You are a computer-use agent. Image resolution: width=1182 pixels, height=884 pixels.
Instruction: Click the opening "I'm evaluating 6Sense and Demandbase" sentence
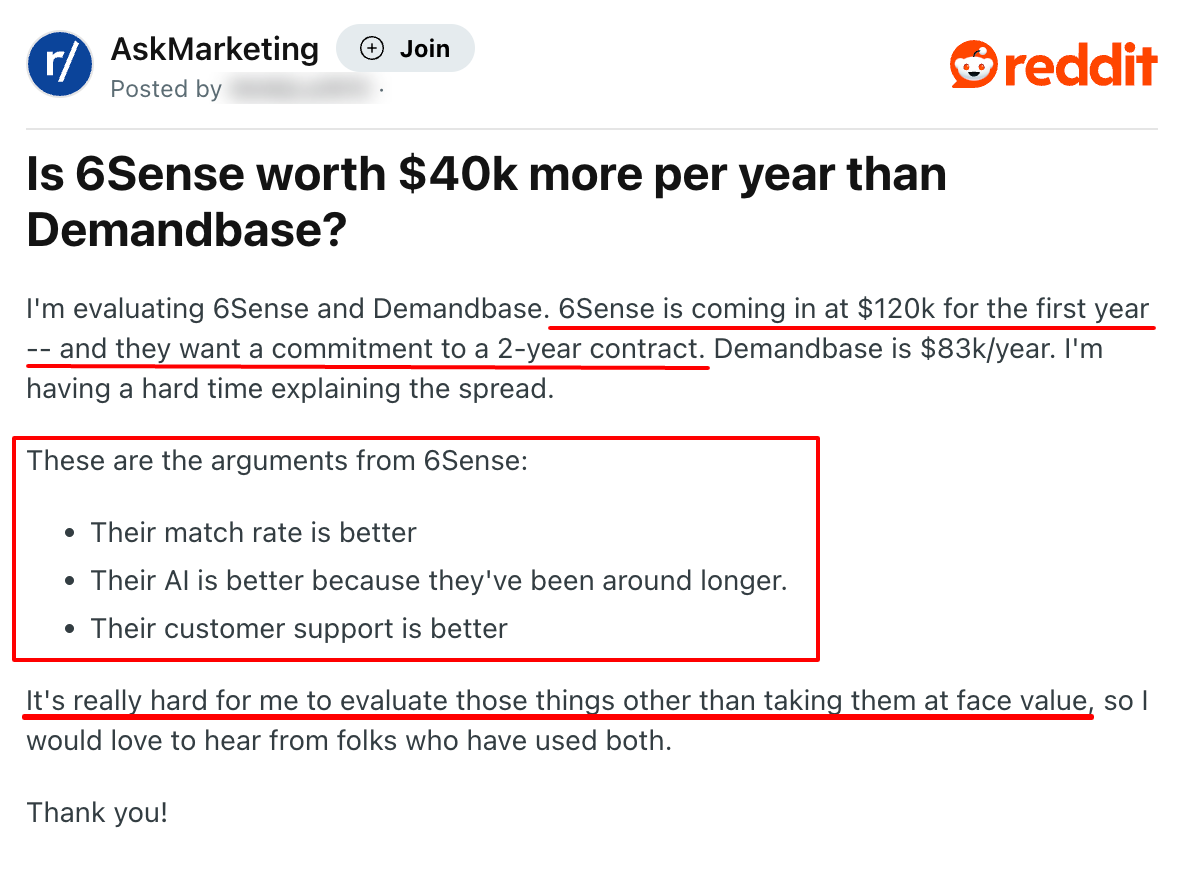click(285, 308)
